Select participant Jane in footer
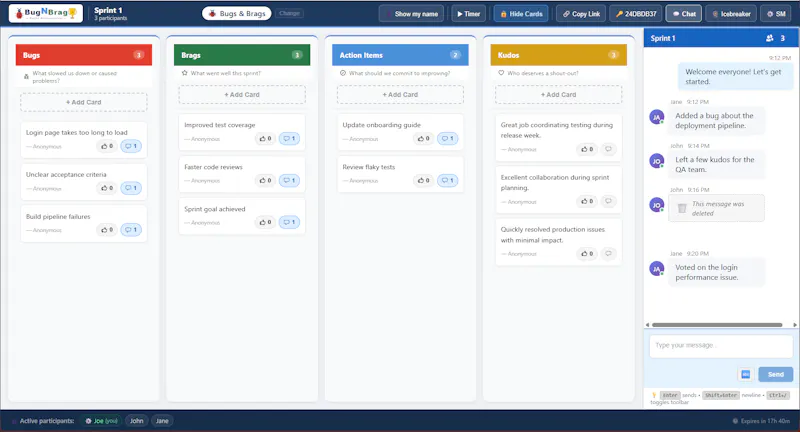 (x=162, y=421)
